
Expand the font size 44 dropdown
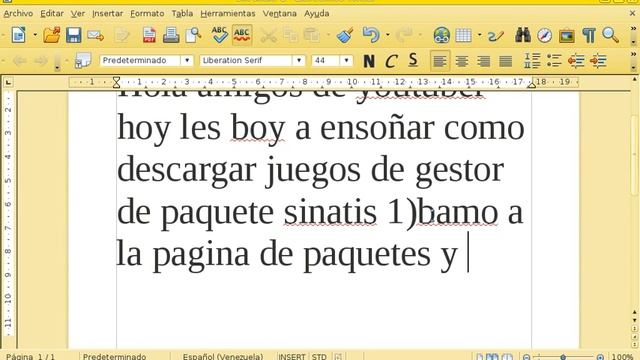[347, 60]
